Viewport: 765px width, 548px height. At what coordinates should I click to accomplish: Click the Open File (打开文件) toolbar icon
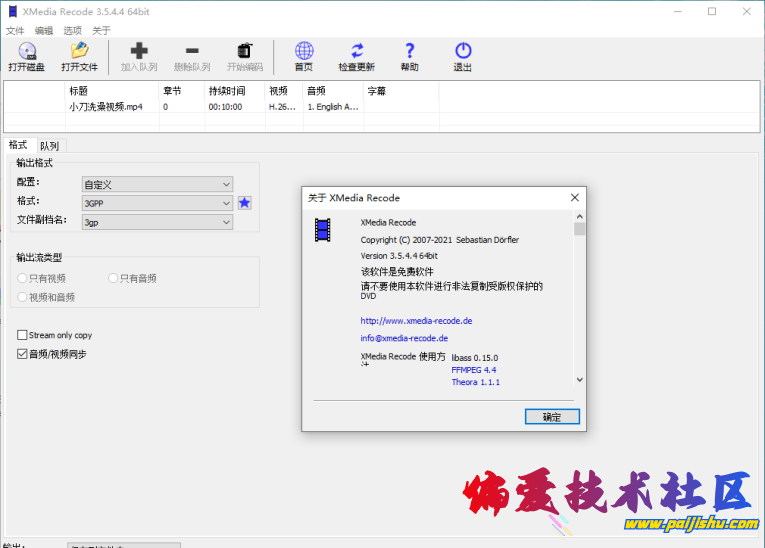click(79, 52)
